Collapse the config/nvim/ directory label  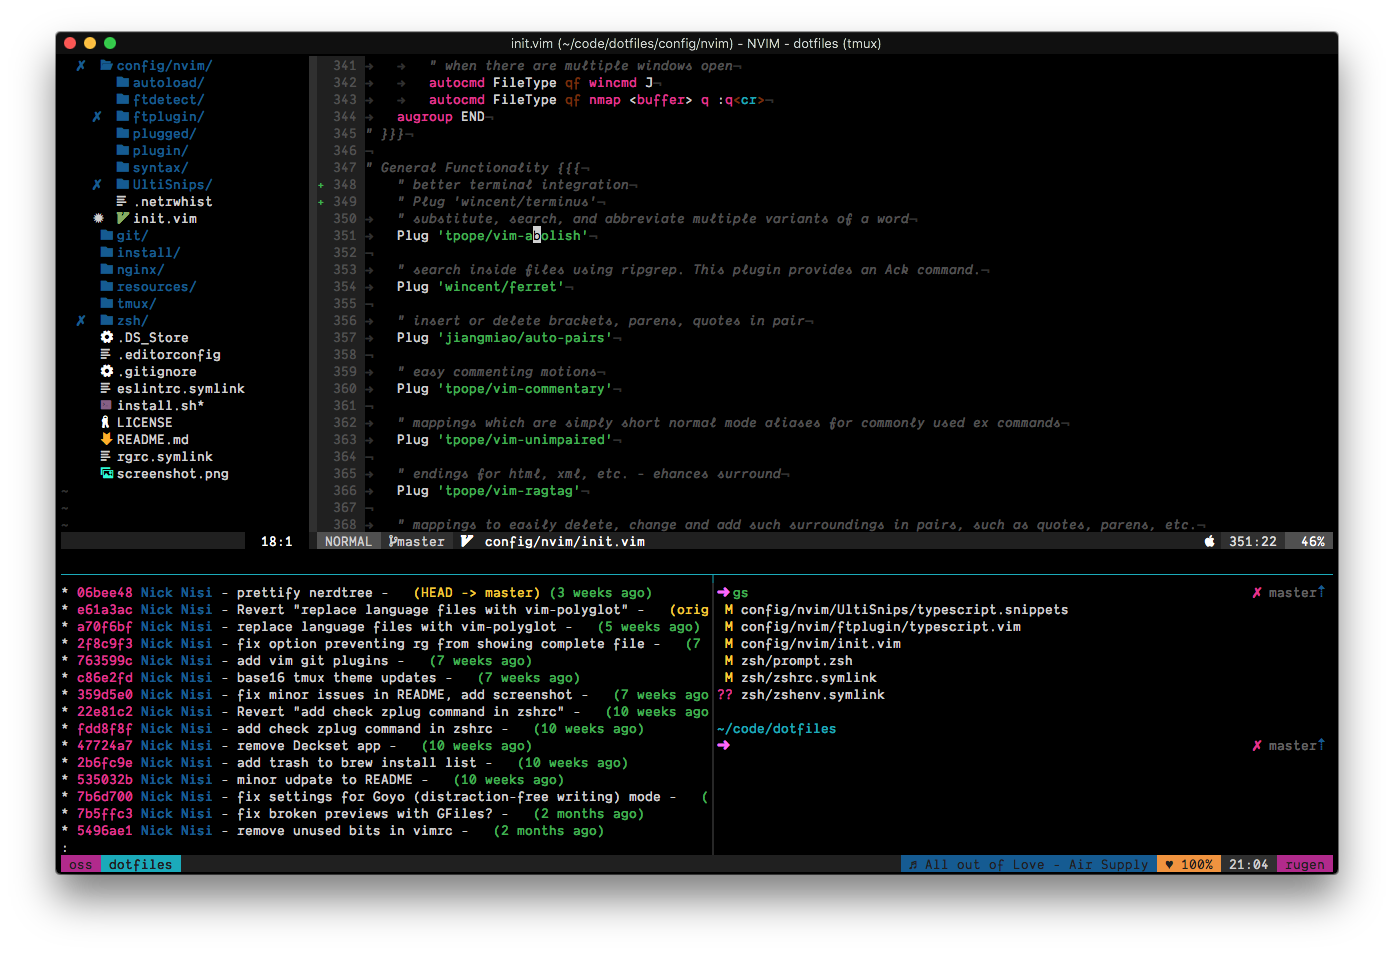164,66
